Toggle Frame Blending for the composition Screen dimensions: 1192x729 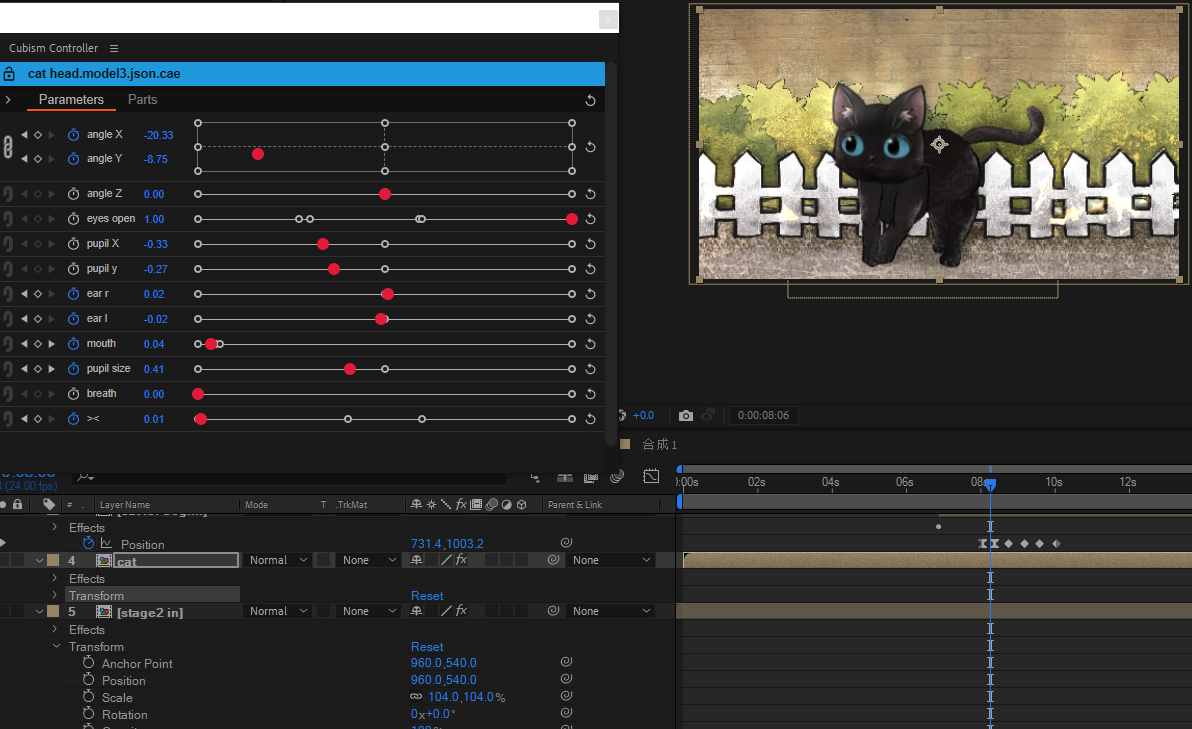pyautogui.click(x=591, y=477)
